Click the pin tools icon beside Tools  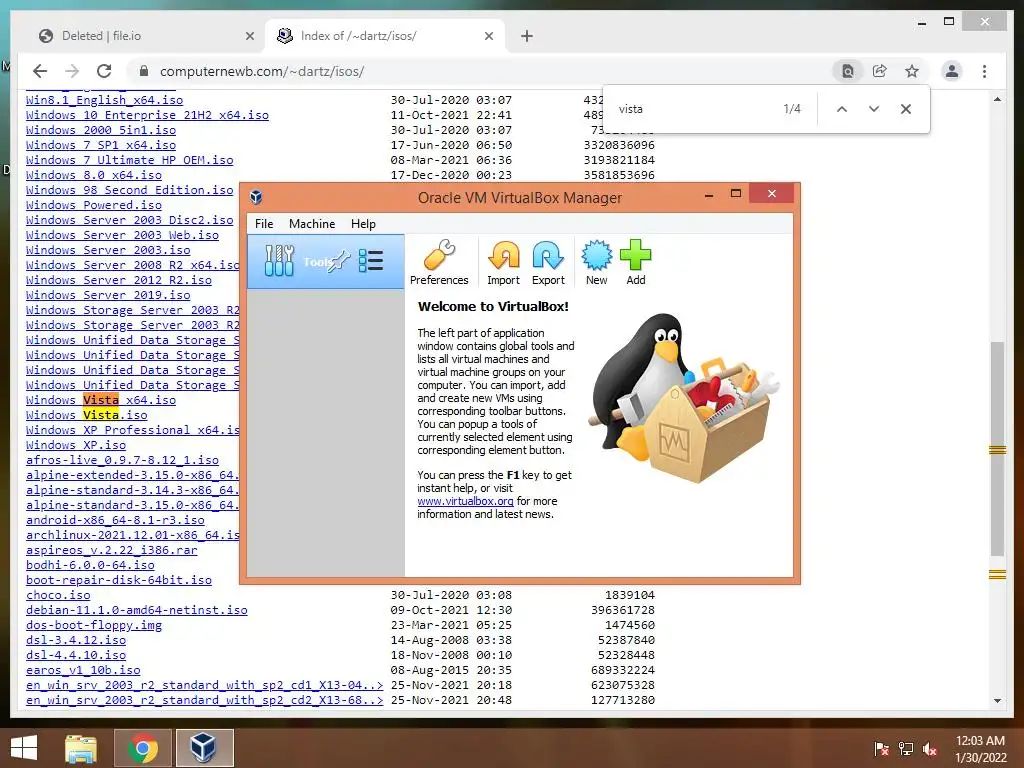pyautogui.click(x=338, y=261)
